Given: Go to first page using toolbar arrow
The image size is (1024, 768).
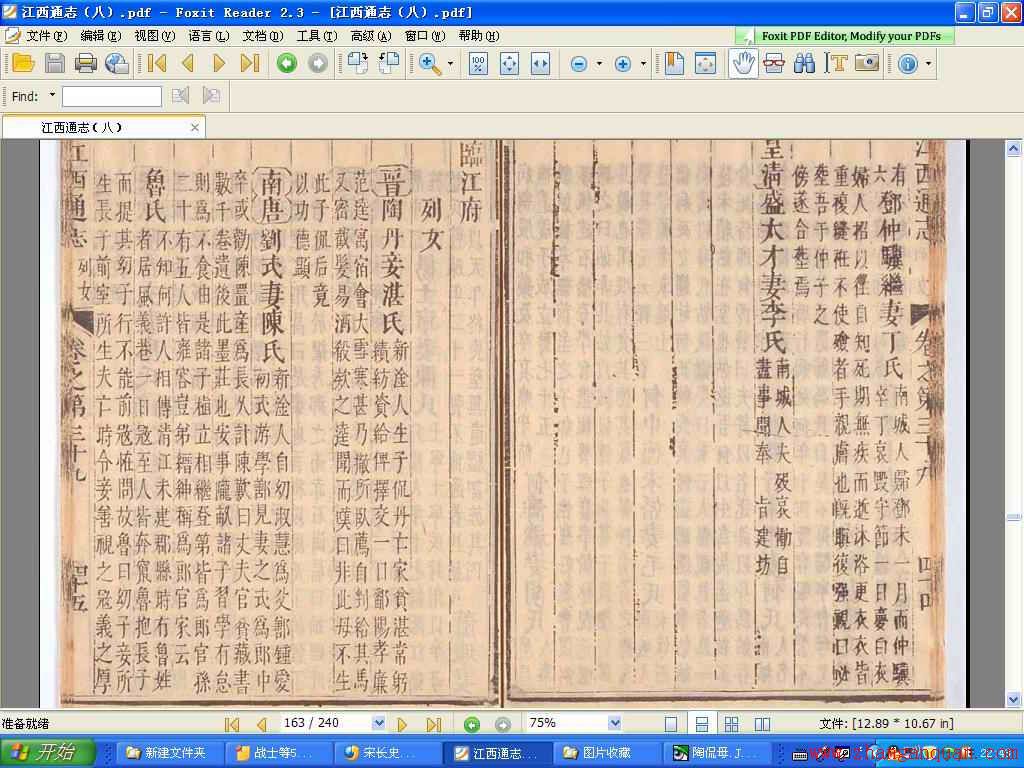Looking at the screenshot, I should (157, 63).
